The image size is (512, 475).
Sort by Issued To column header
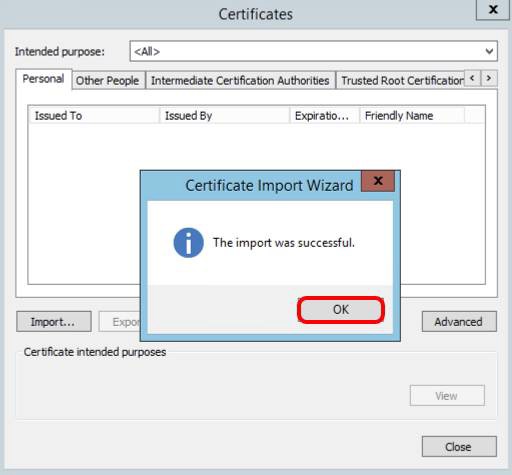[x=94, y=116]
